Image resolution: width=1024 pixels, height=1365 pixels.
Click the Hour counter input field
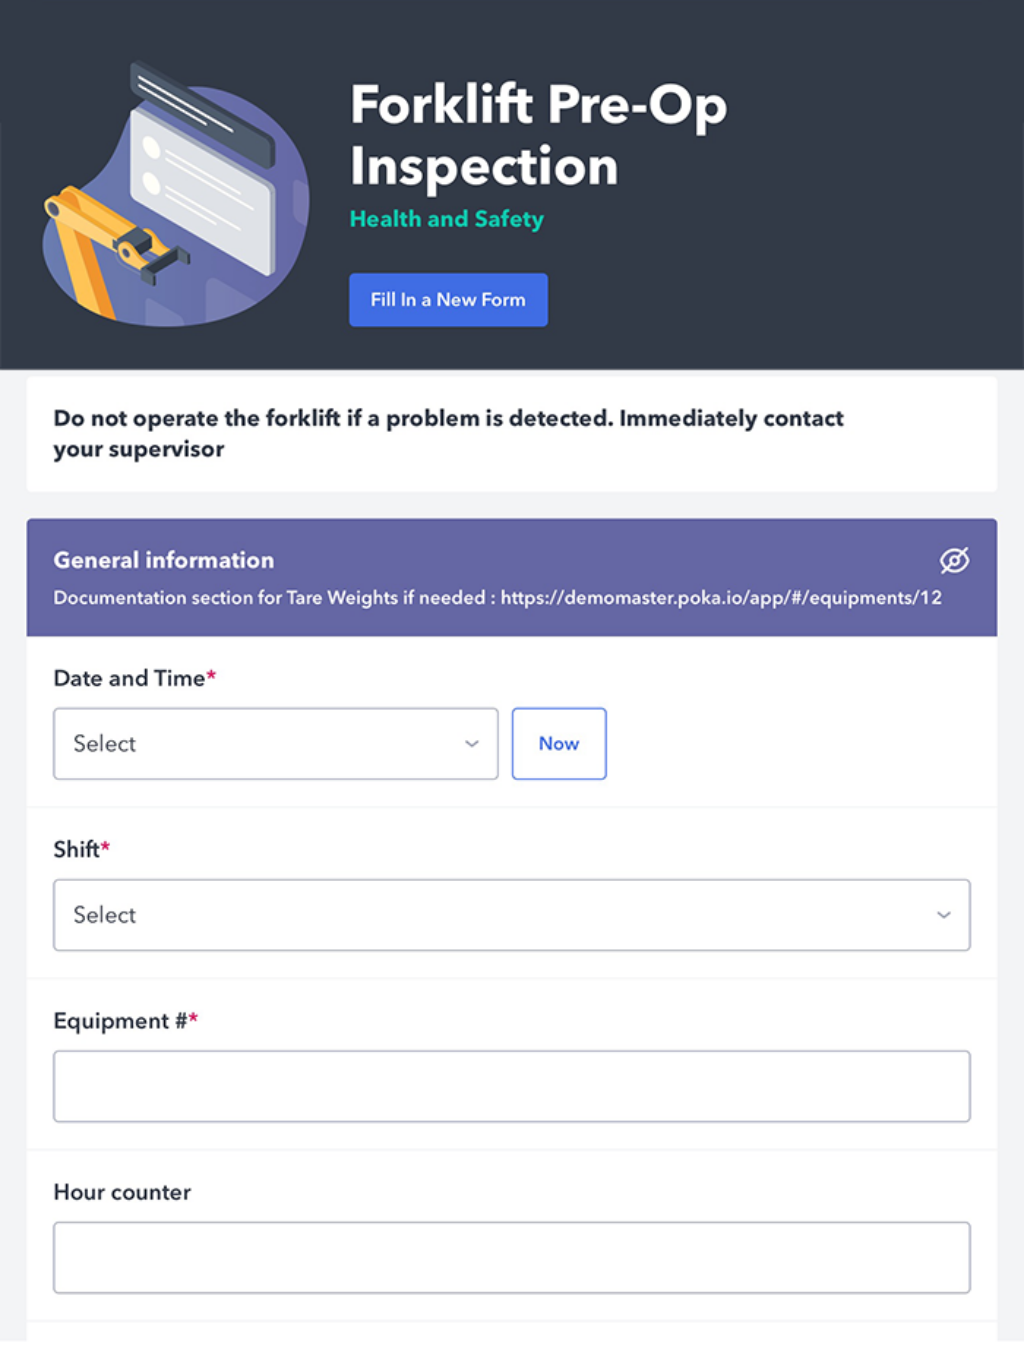coord(512,1257)
